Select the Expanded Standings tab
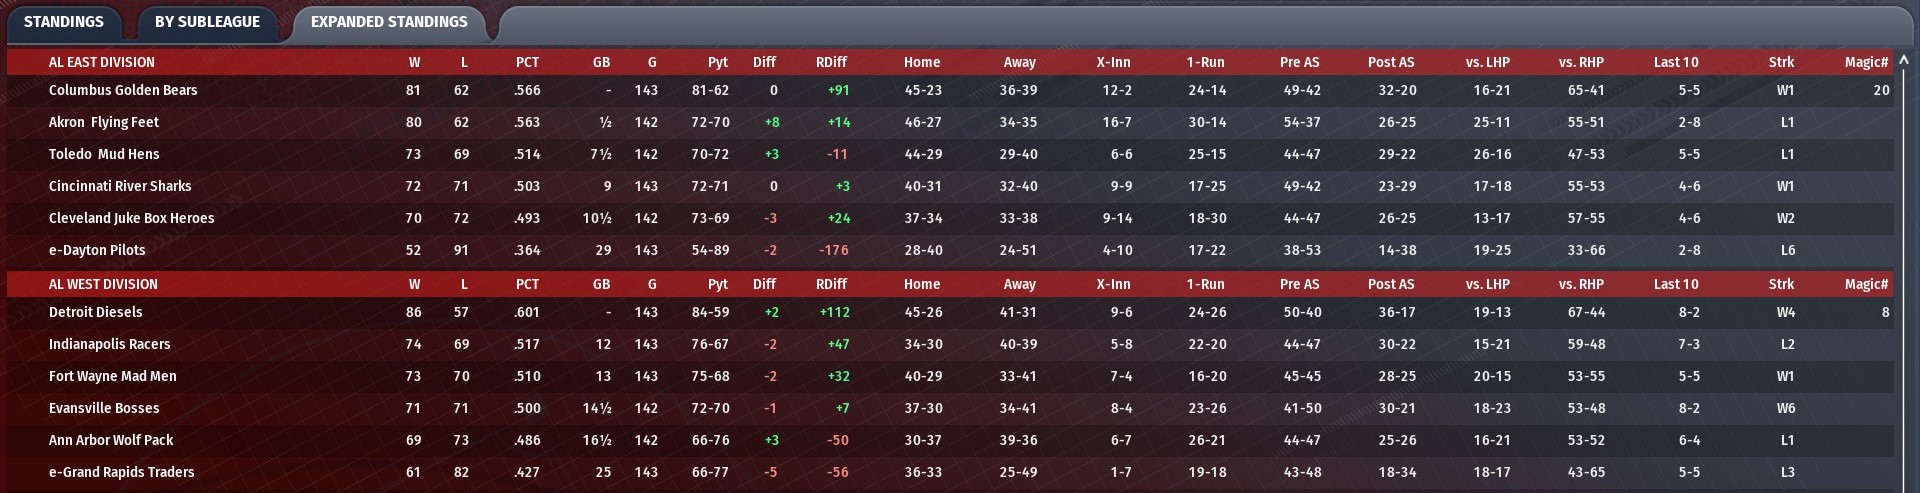The image size is (1920, 493). (x=389, y=22)
